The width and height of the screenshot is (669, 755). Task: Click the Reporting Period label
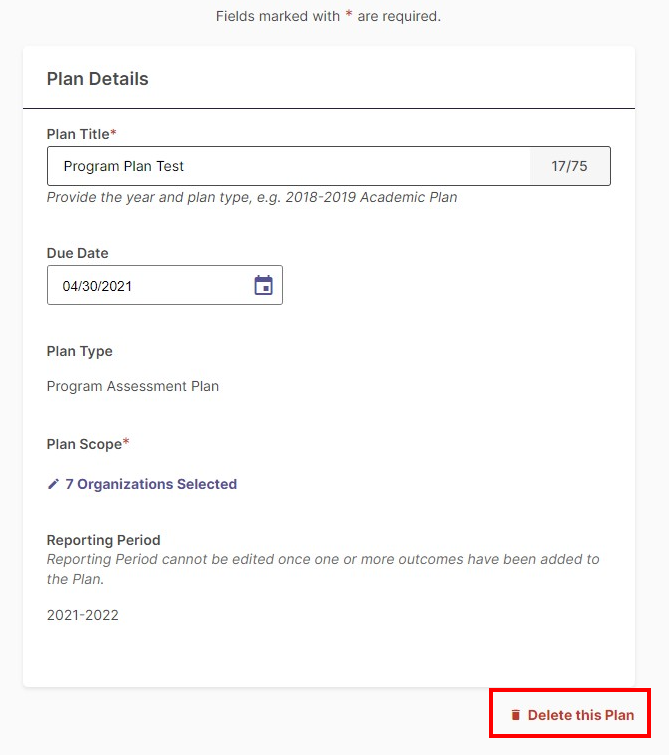[104, 540]
